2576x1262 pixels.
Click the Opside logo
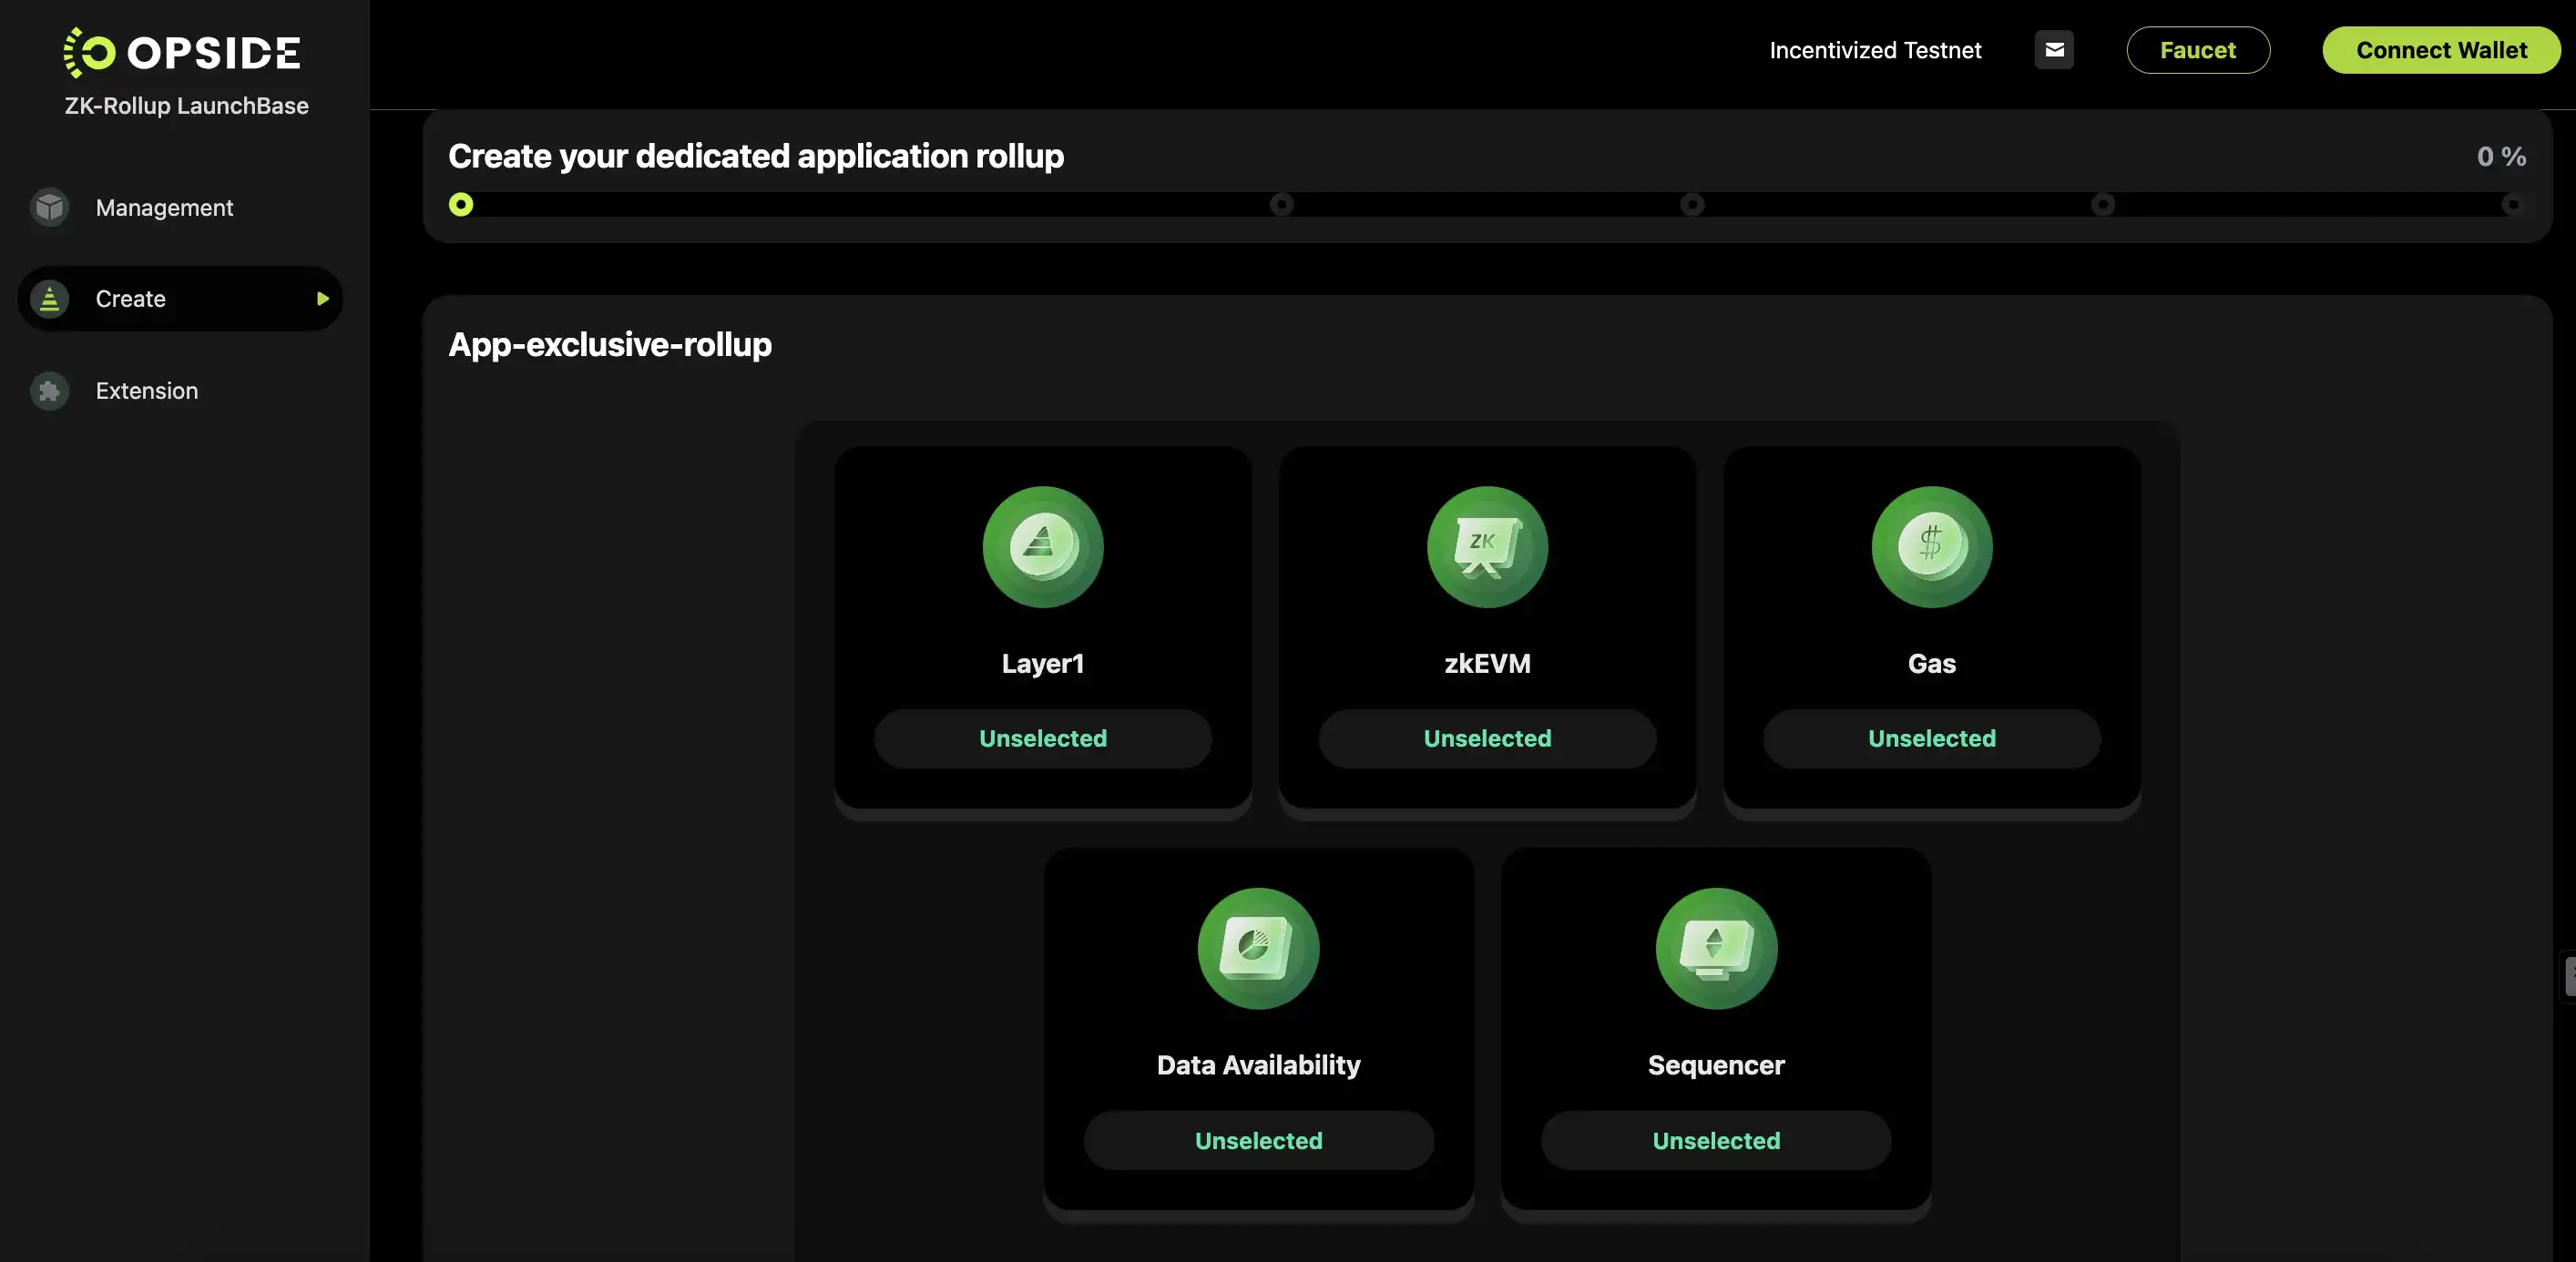tap(182, 52)
